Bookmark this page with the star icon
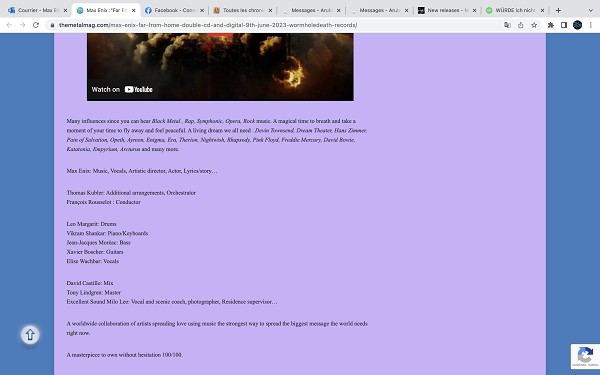The image size is (600, 375). [x=534, y=25]
